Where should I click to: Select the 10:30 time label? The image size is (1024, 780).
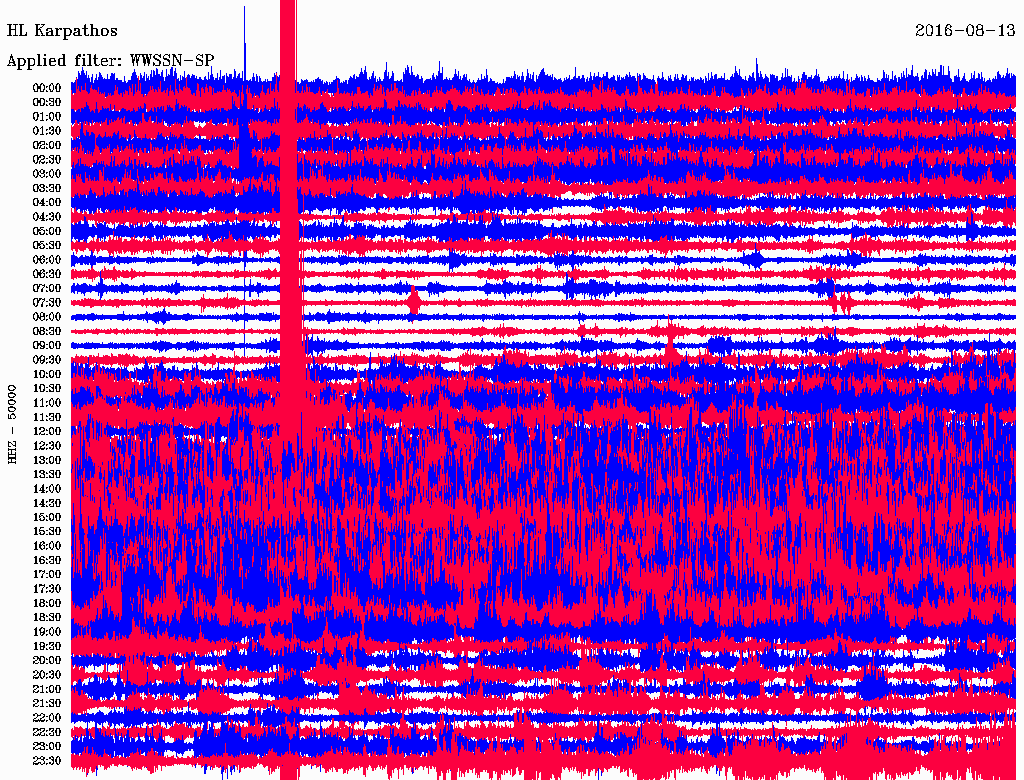pos(47,388)
